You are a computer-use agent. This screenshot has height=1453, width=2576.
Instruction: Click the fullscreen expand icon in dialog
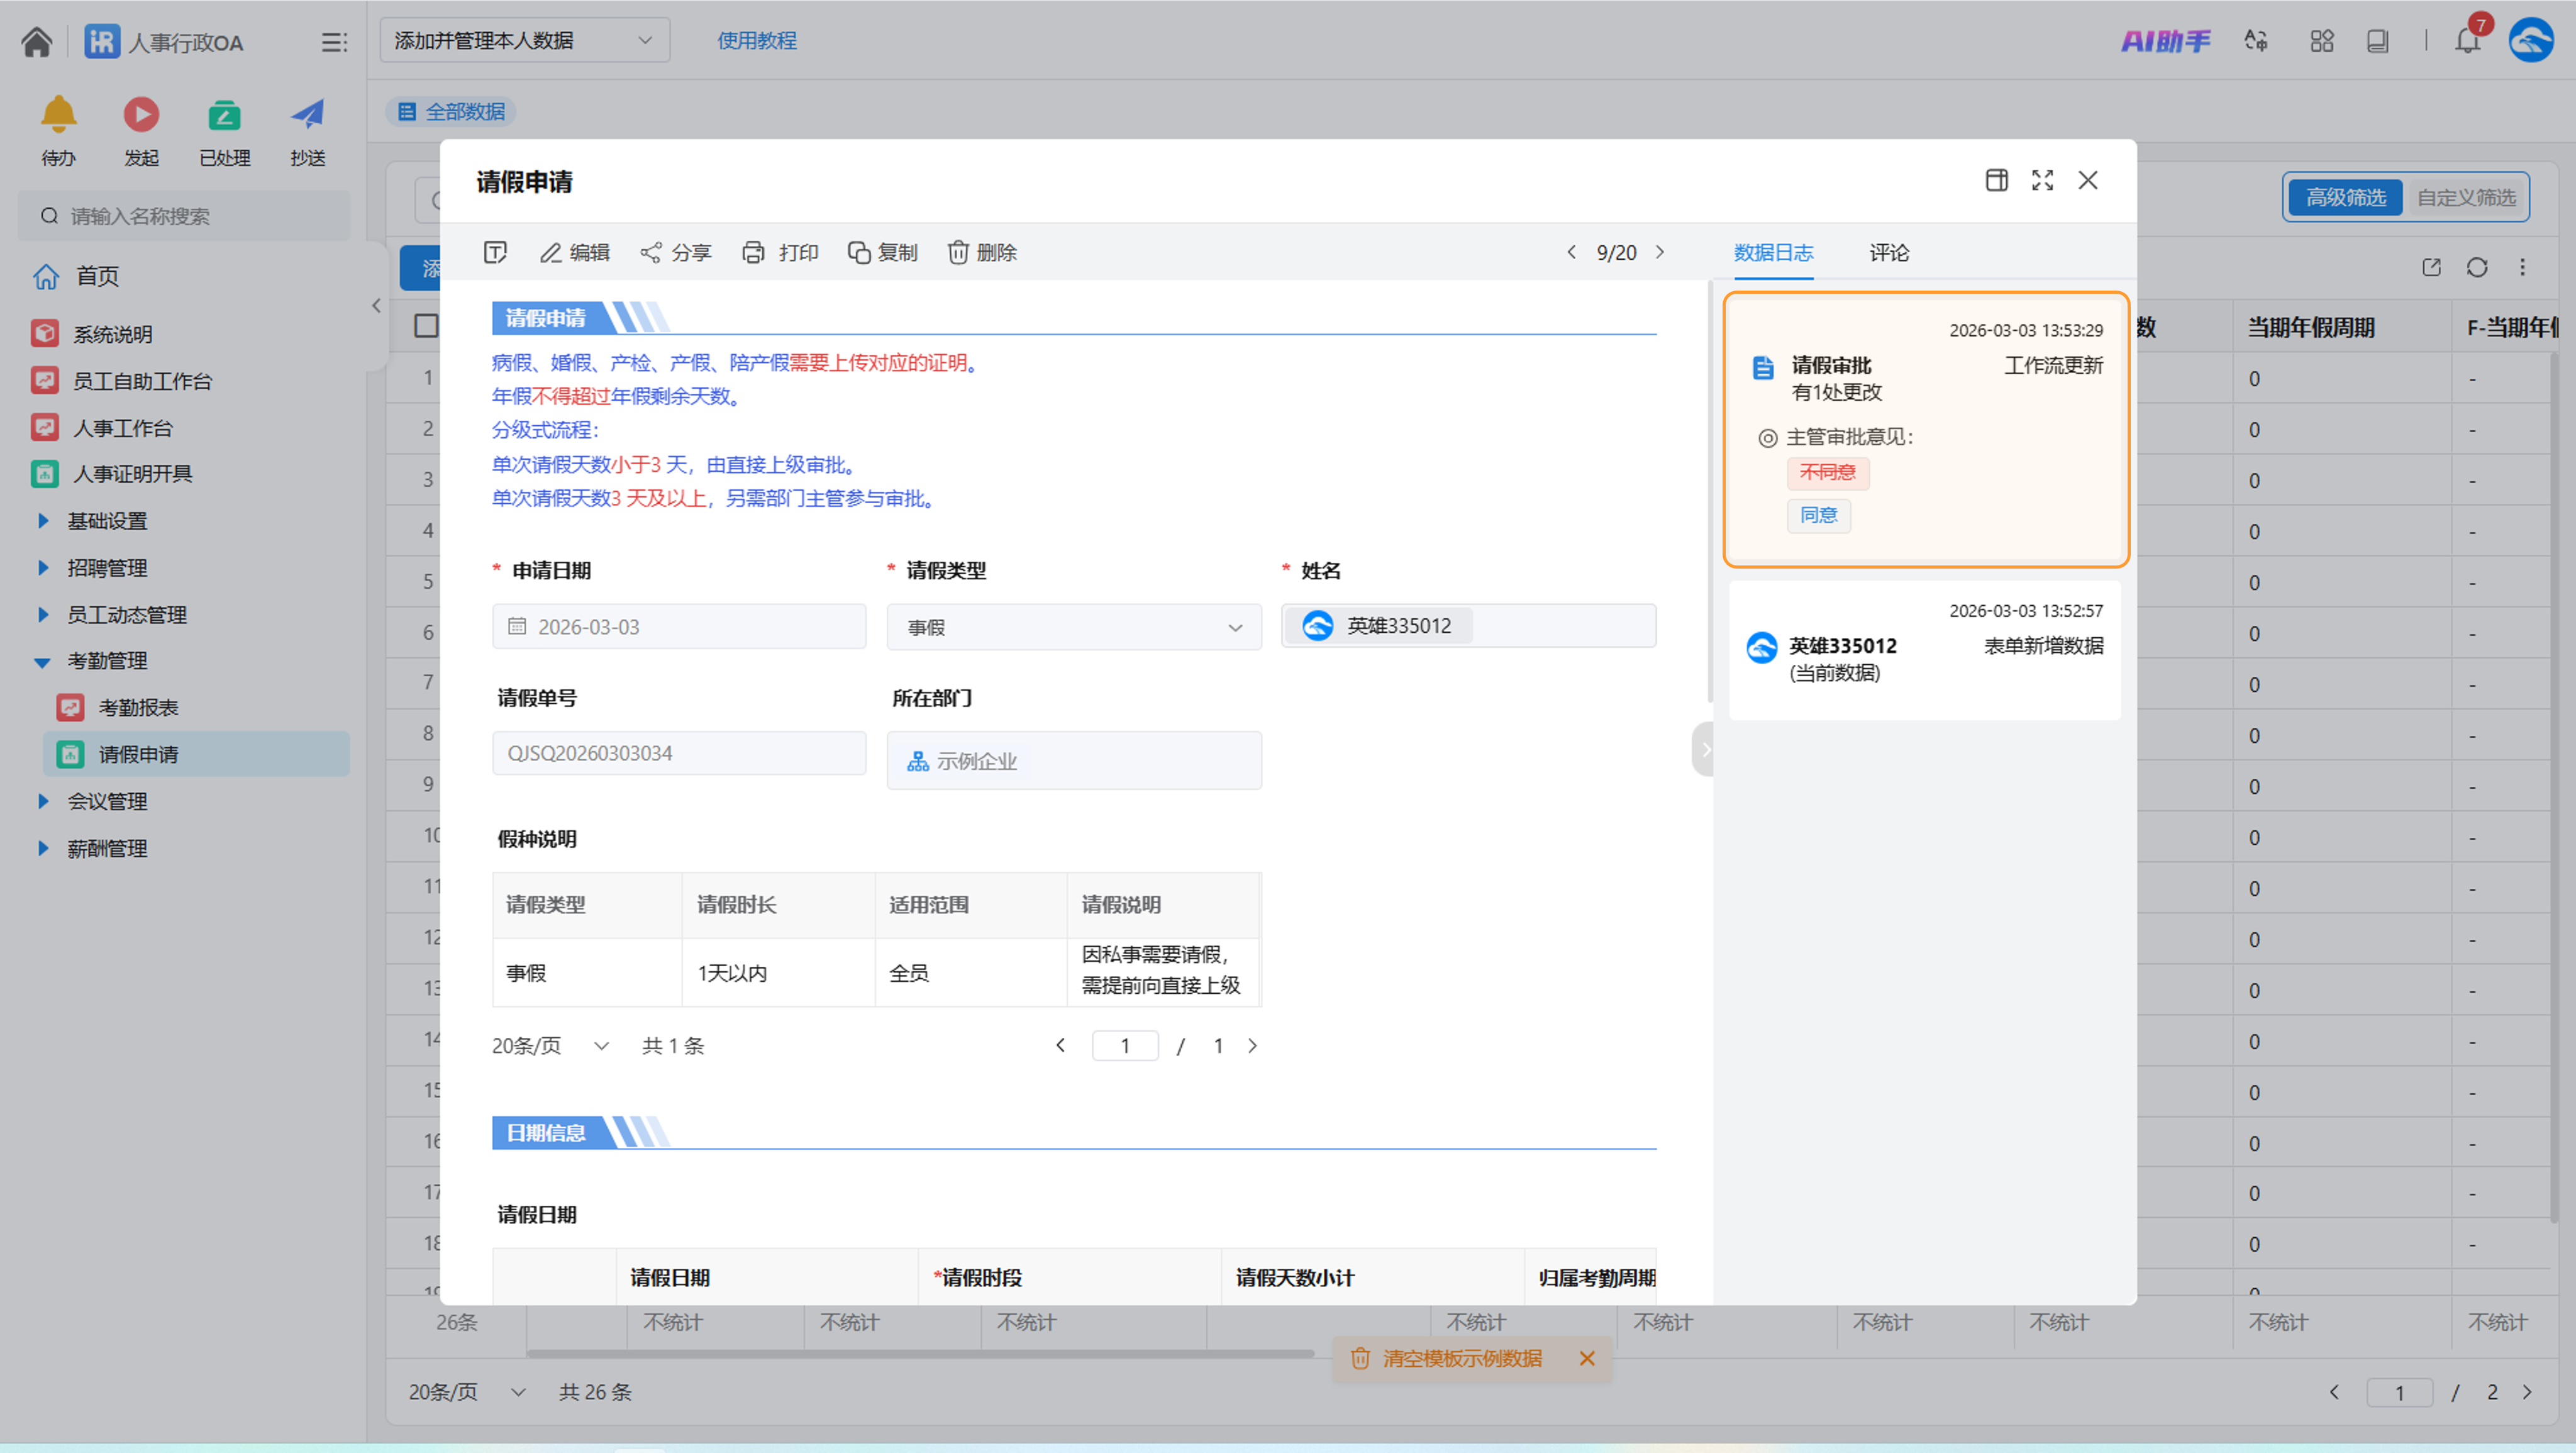(x=2042, y=180)
